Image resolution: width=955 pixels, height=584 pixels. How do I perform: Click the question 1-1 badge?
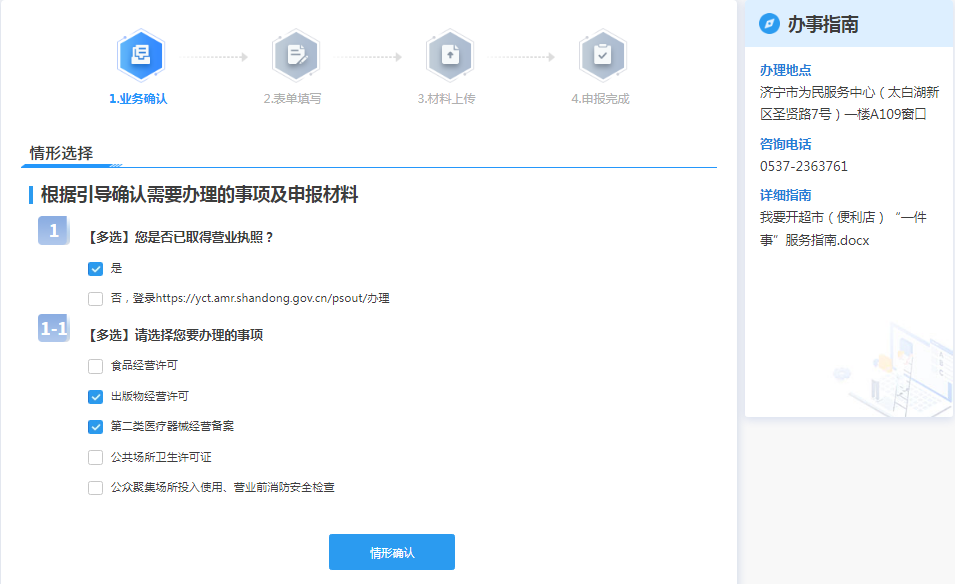(x=53, y=328)
